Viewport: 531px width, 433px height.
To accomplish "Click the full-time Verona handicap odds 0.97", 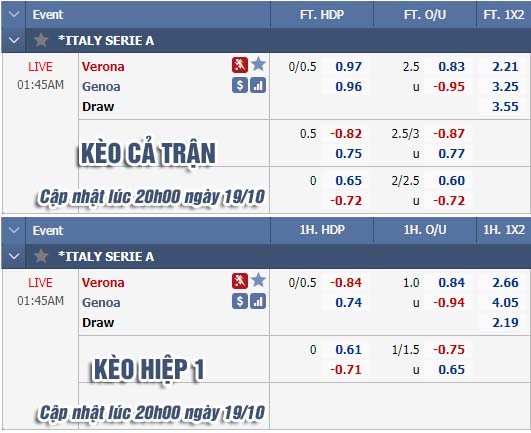I will click(348, 66).
